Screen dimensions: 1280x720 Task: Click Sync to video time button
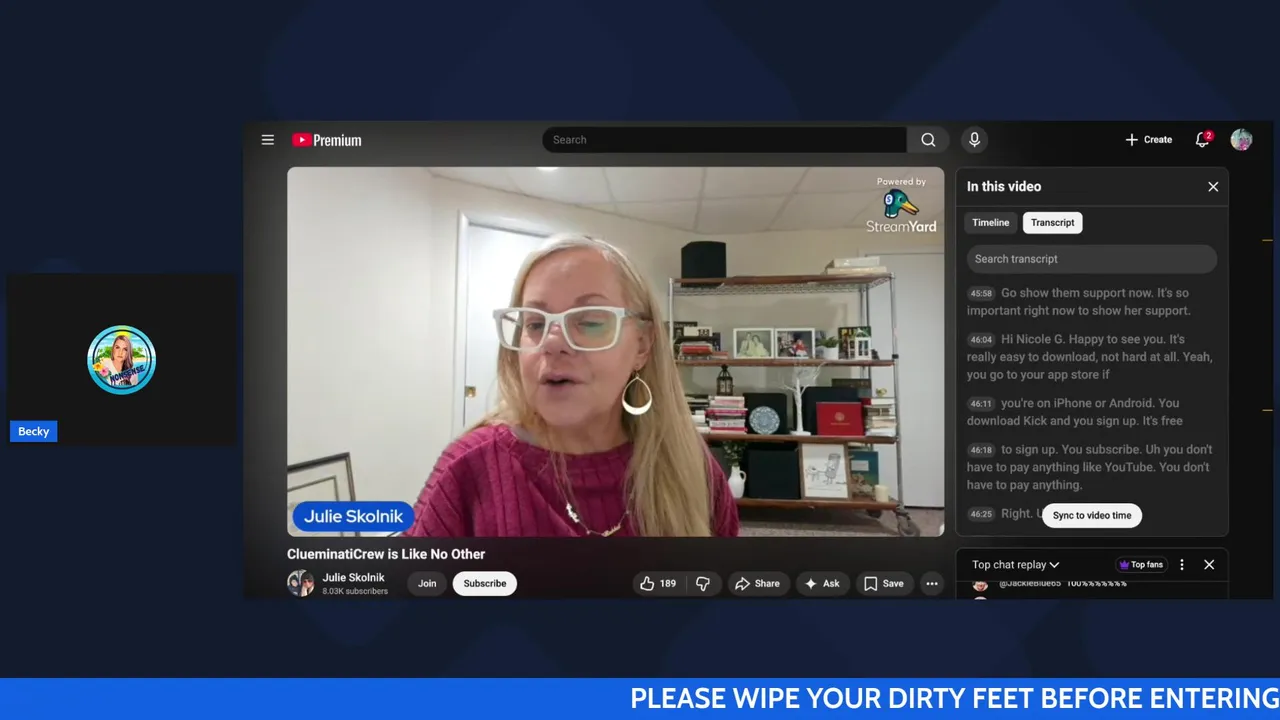[x=1092, y=516]
